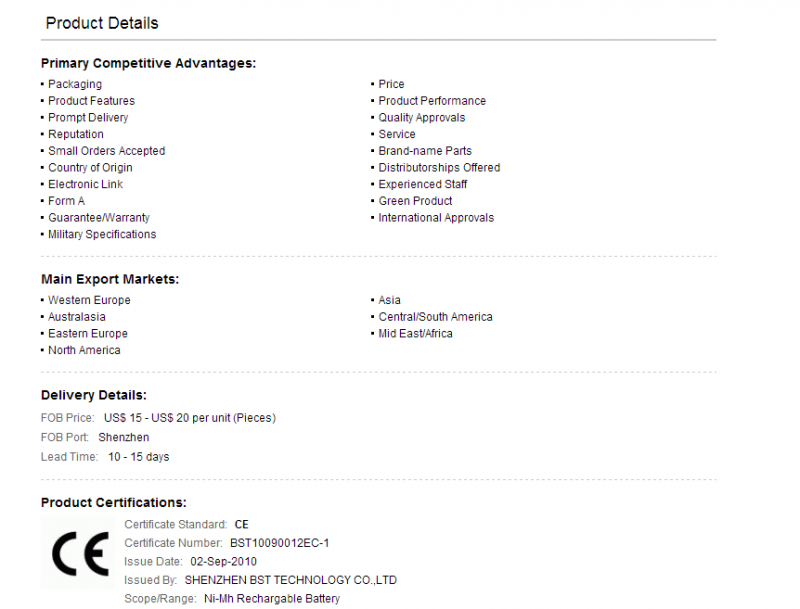Click the 10 - 15 days lead time

click(138, 457)
